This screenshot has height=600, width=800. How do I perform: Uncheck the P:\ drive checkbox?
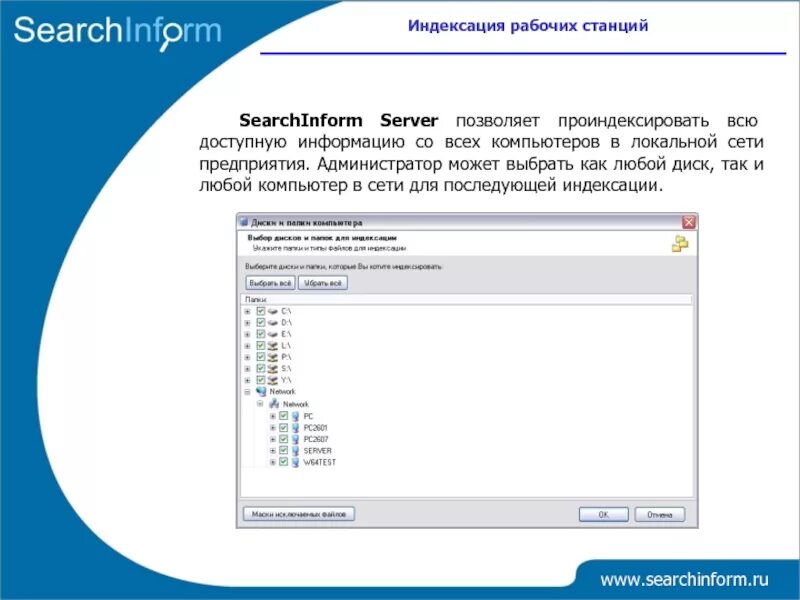[261, 357]
